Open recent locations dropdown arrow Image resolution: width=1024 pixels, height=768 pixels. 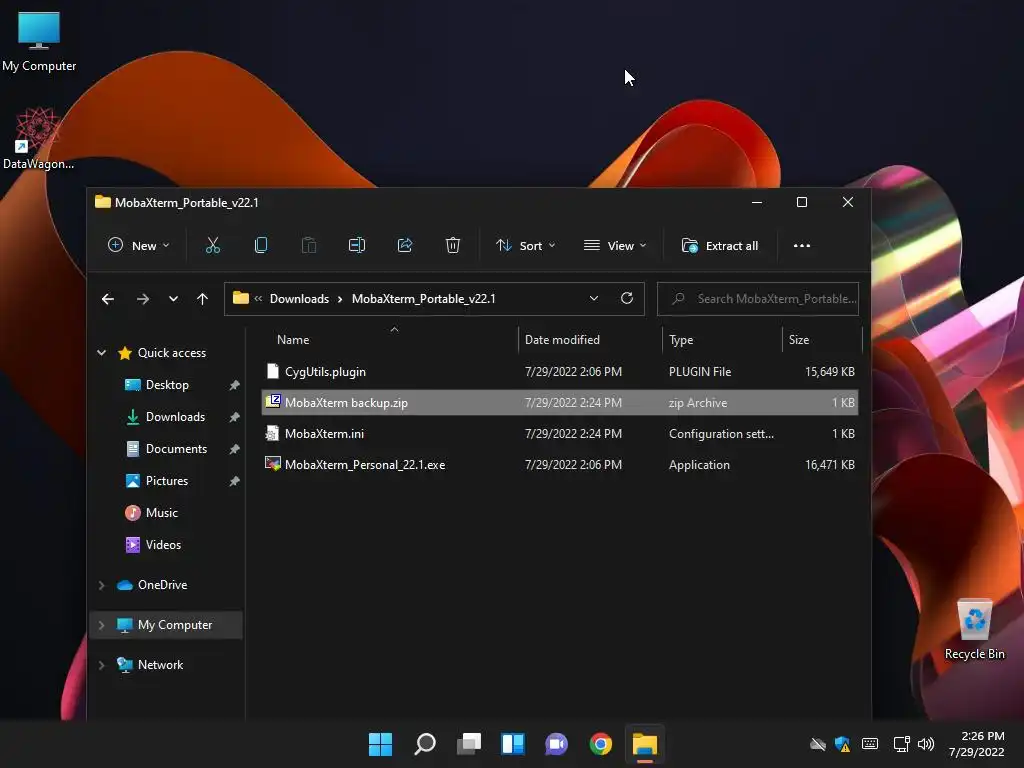173,299
